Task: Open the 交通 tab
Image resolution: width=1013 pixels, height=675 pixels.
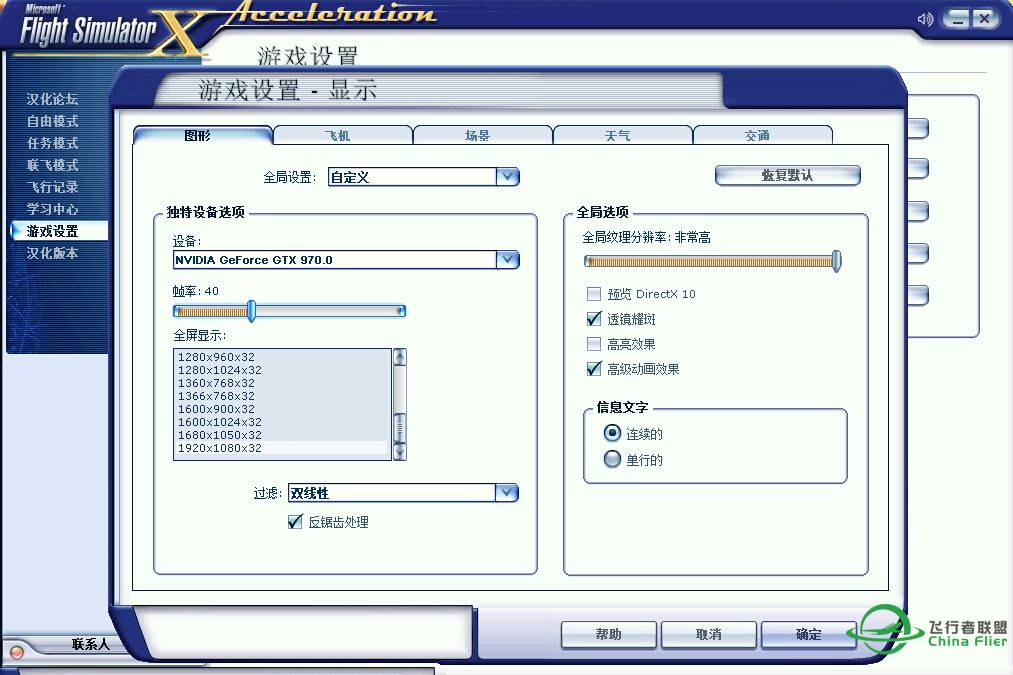Action: [762, 135]
